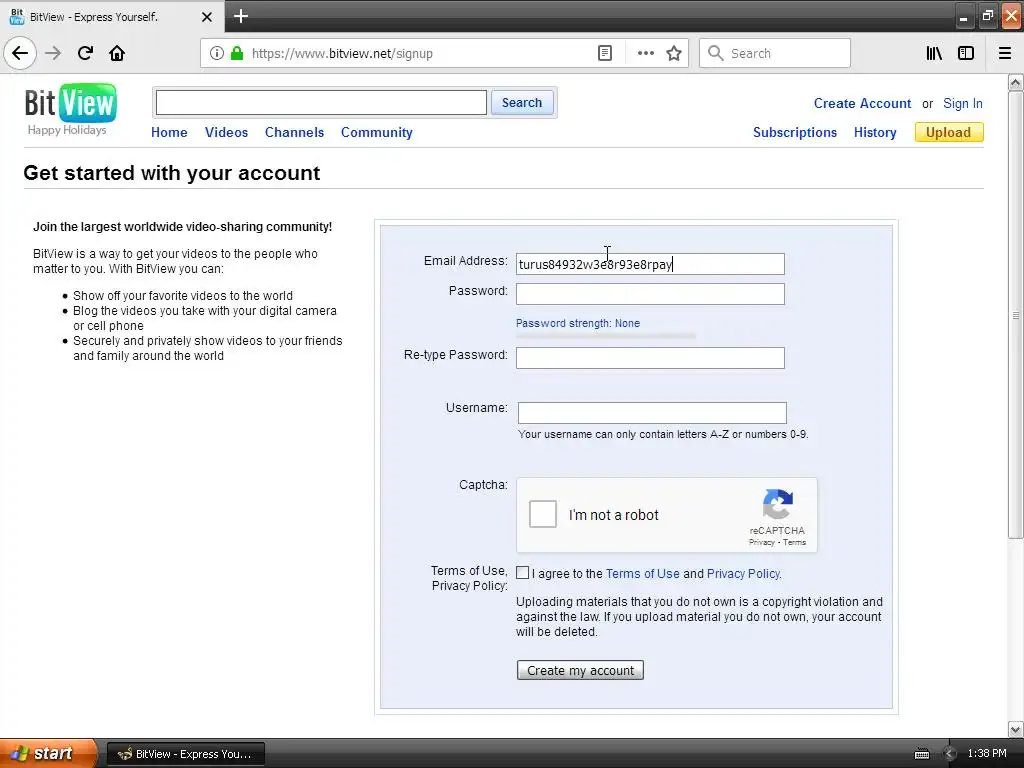The image size is (1024, 768).
Task: Open reCAPTCHA Privacy link
Action: click(761, 542)
